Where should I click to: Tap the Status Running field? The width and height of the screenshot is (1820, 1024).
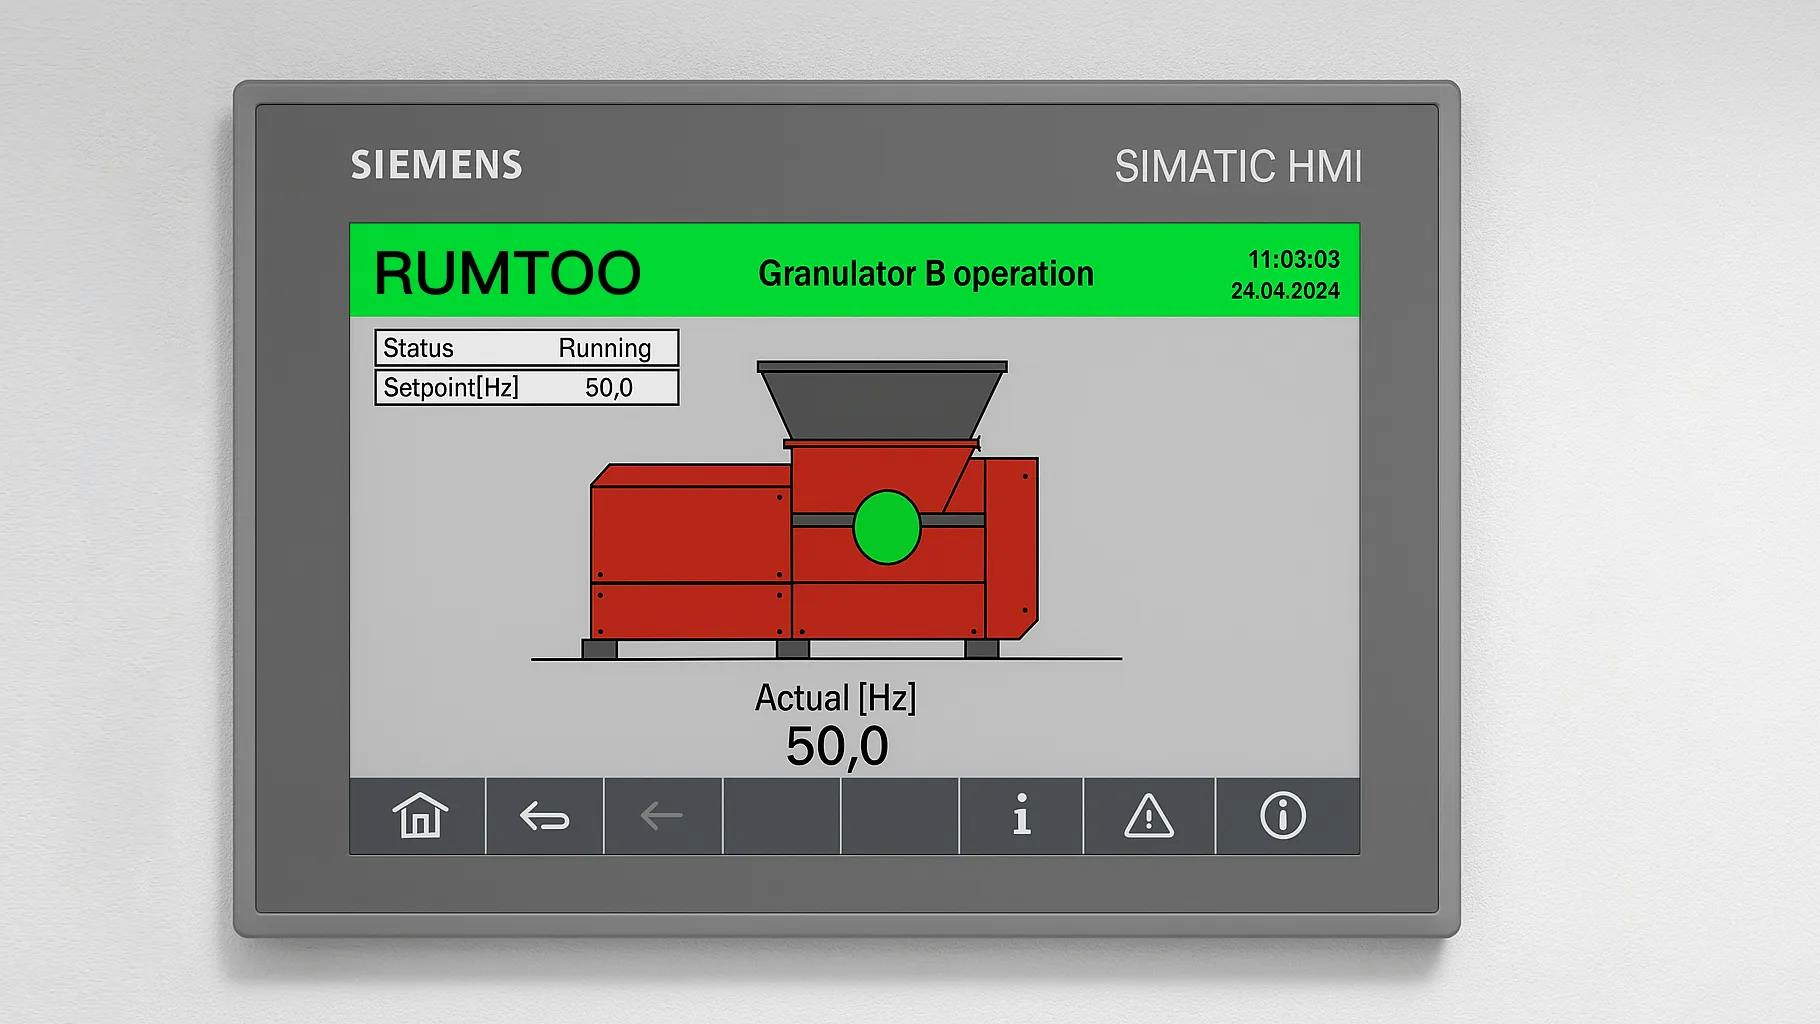pyautogui.click(x=525, y=348)
